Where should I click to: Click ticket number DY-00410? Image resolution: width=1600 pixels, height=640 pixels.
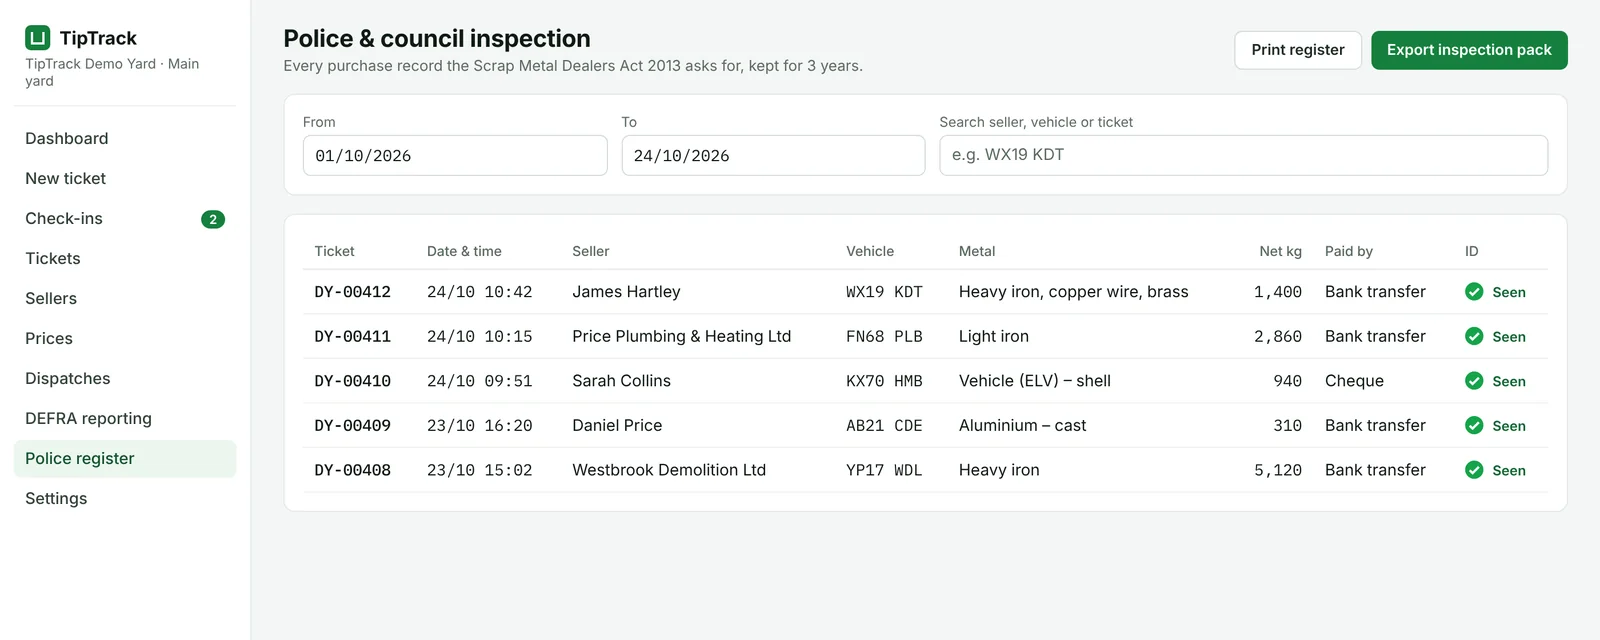click(x=353, y=381)
